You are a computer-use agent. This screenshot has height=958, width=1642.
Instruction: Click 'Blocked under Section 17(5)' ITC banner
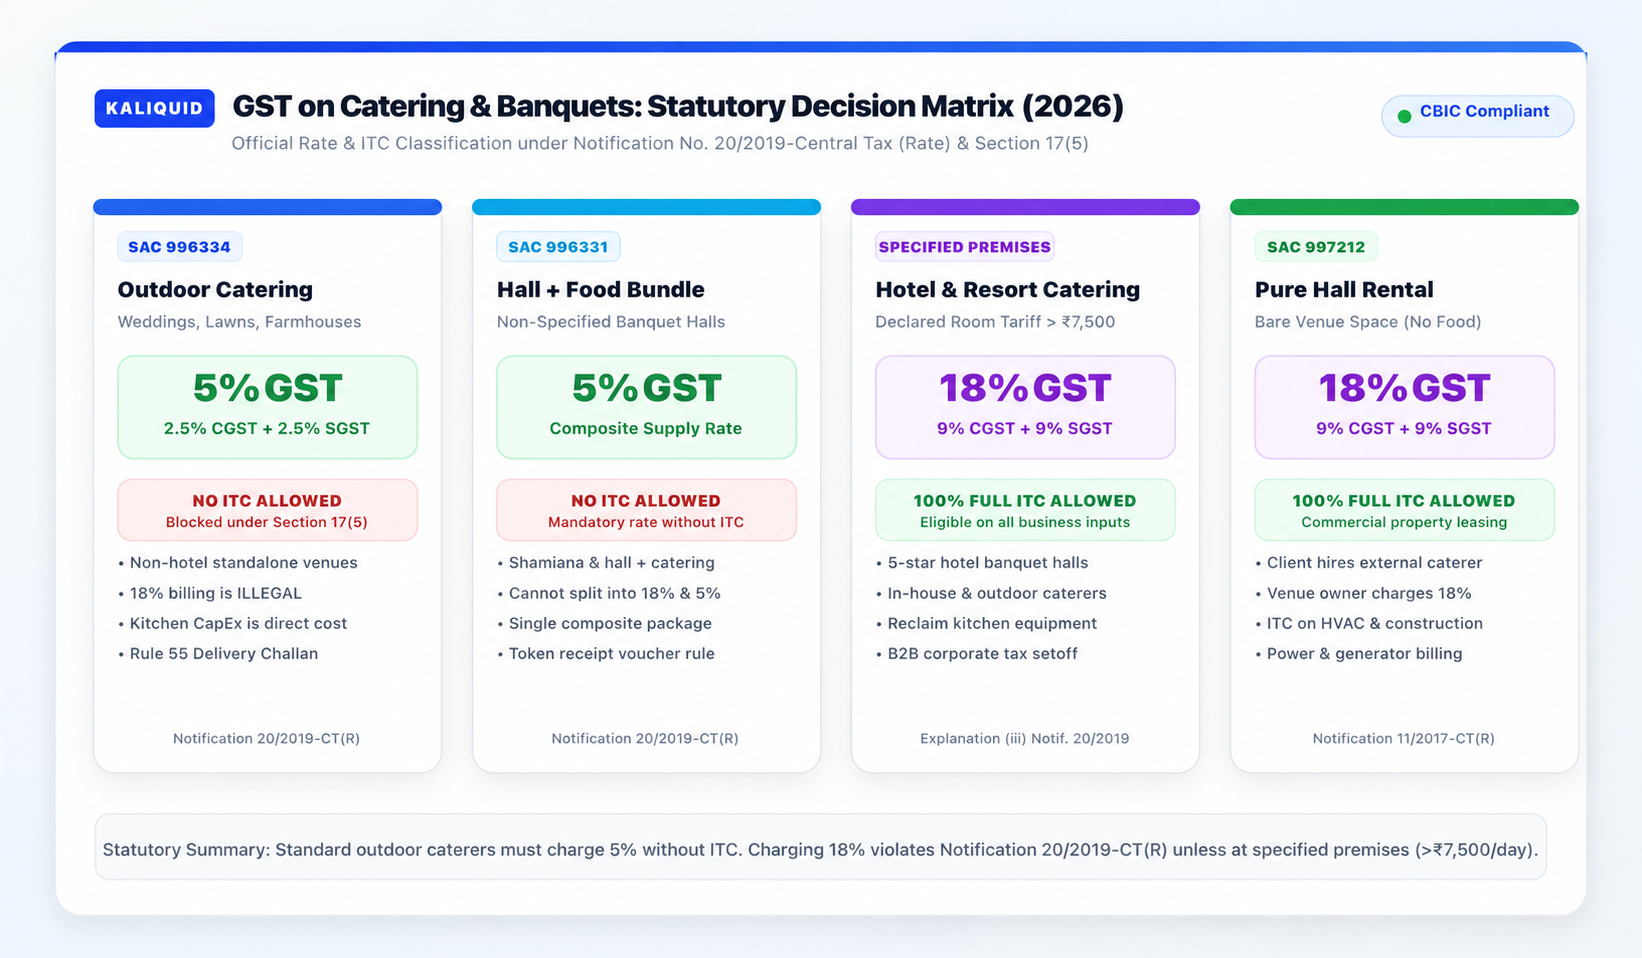coord(267,510)
